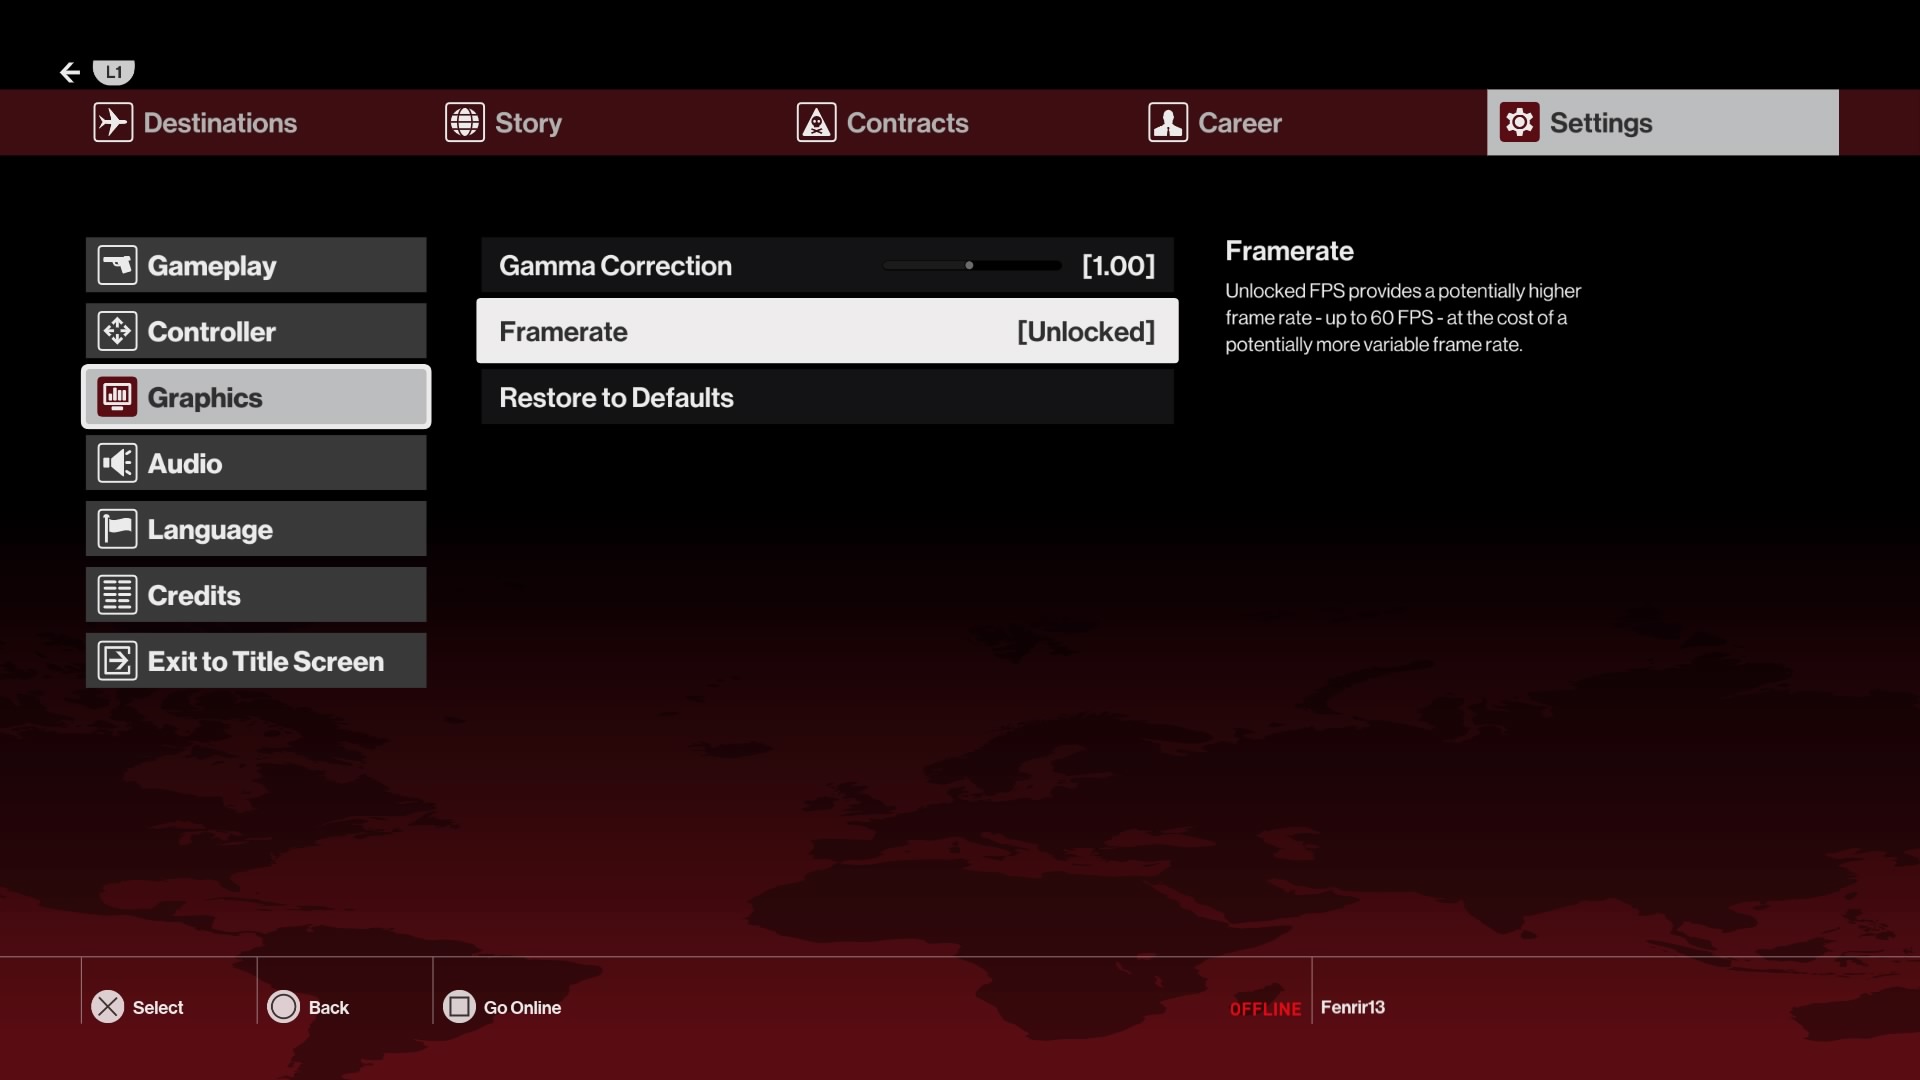Select the Destinations airplane icon

click(x=112, y=122)
